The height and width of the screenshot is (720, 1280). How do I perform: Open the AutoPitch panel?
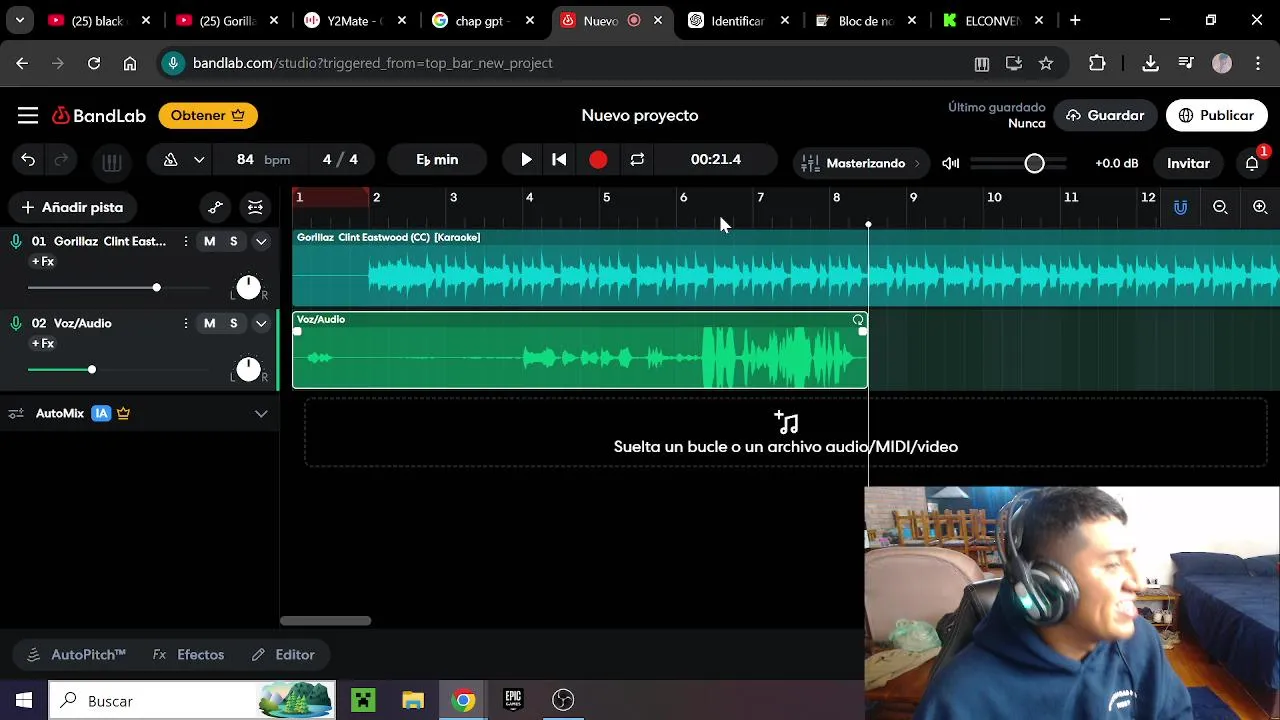click(77, 655)
